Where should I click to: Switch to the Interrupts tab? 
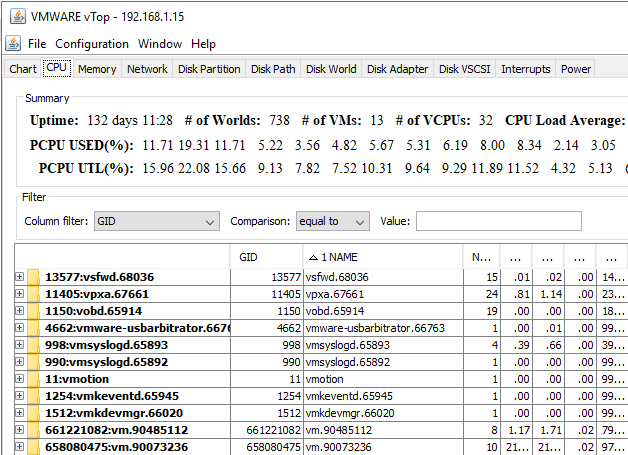tap(525, 69)
